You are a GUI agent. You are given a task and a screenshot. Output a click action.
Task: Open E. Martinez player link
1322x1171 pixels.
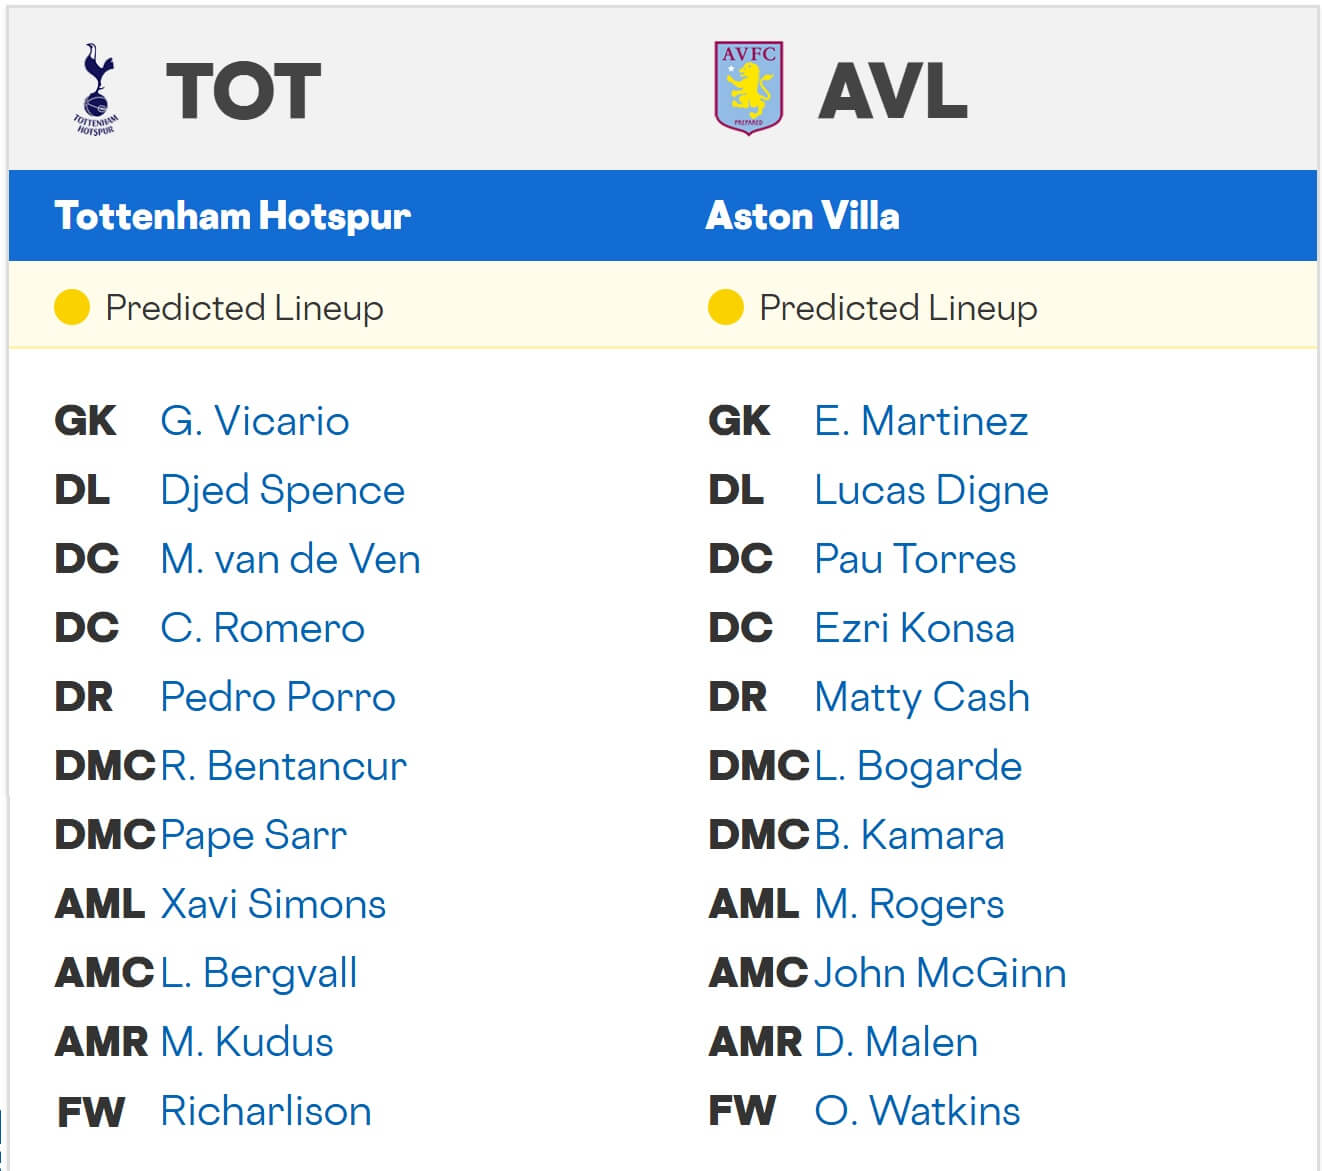(921, 421)
